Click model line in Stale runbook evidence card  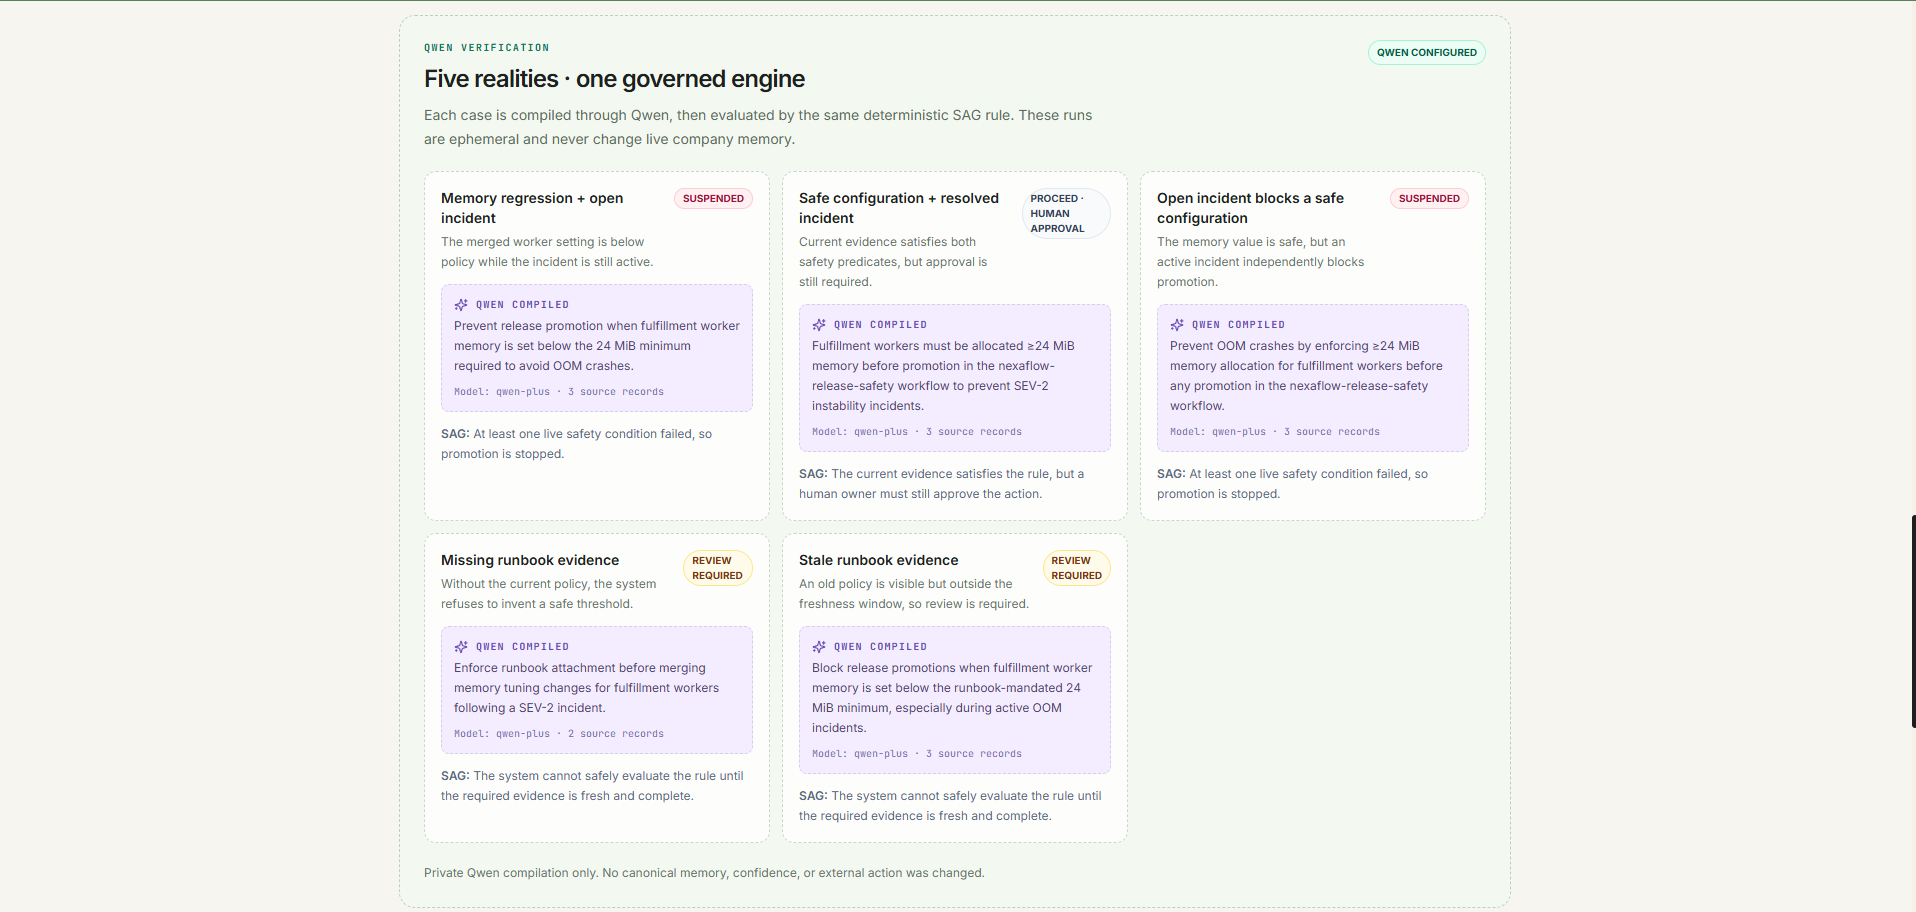coord(917,754)
